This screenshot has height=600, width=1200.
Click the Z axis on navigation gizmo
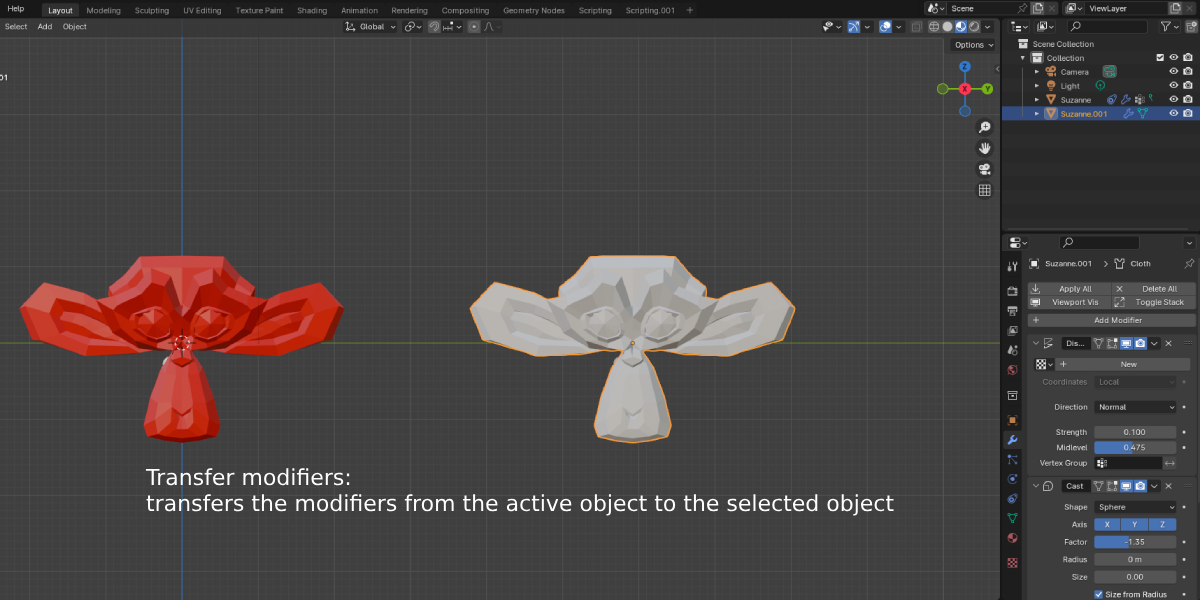965,67
